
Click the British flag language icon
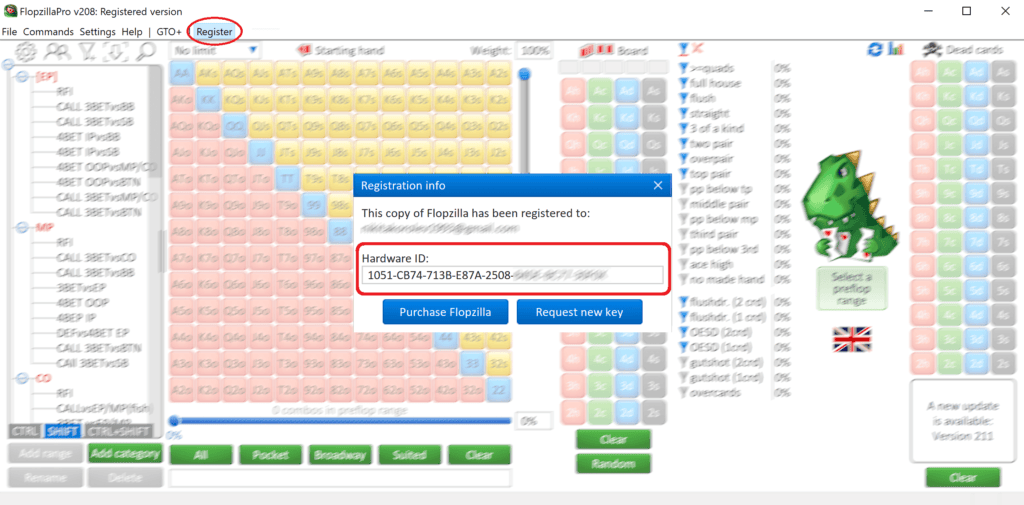pyautogui.click(x=851, y=340)
